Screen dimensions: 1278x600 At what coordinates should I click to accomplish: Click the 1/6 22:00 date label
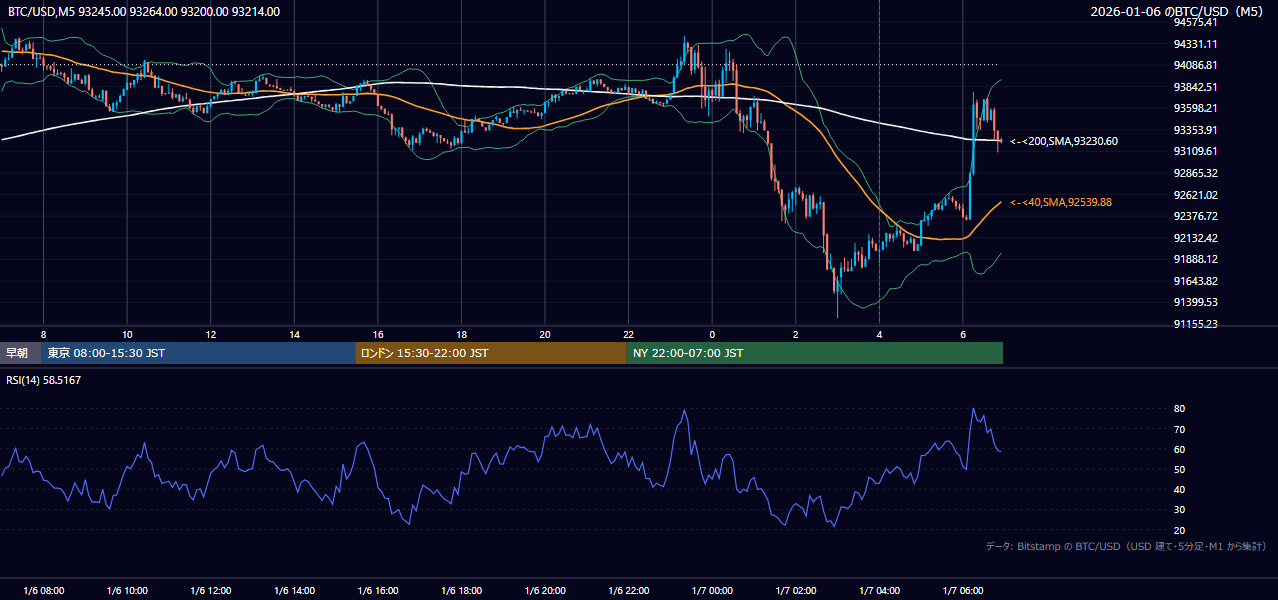click(628, 591)
